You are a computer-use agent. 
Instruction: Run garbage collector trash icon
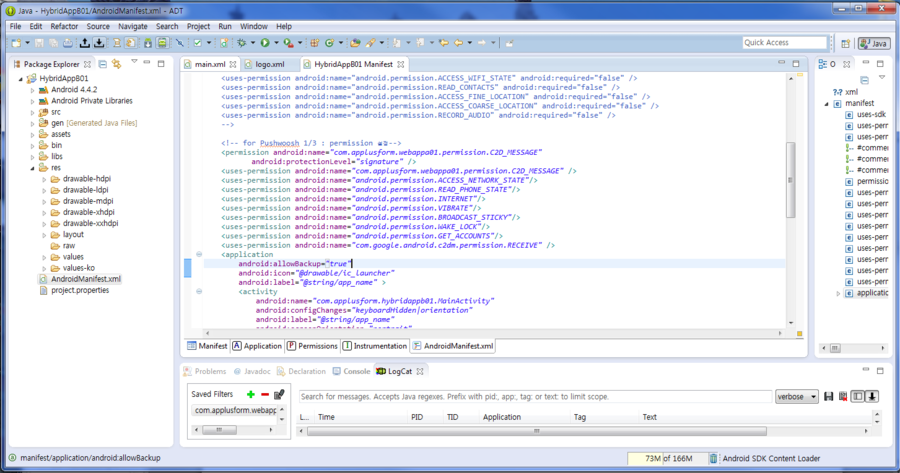pos(713,458)
